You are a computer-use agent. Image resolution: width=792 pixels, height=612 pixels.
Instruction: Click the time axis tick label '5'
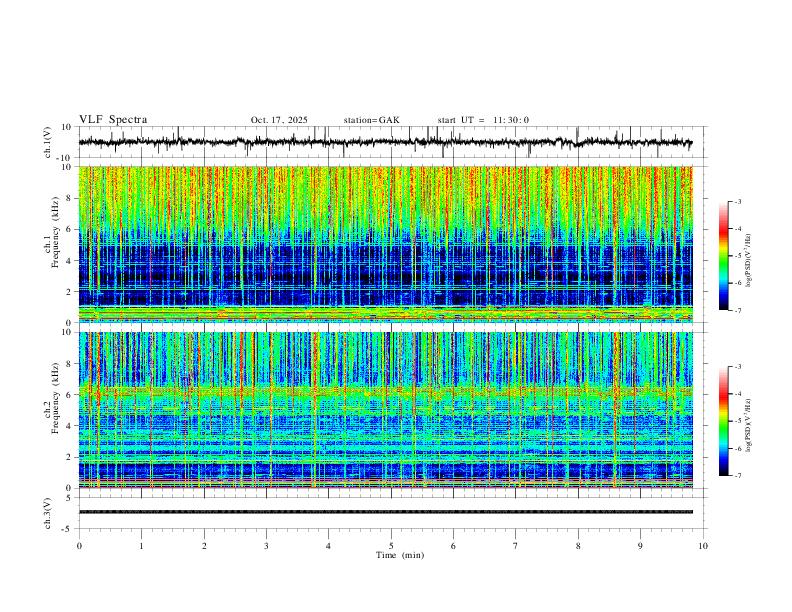pyautogui.click(x=391, y=546)
